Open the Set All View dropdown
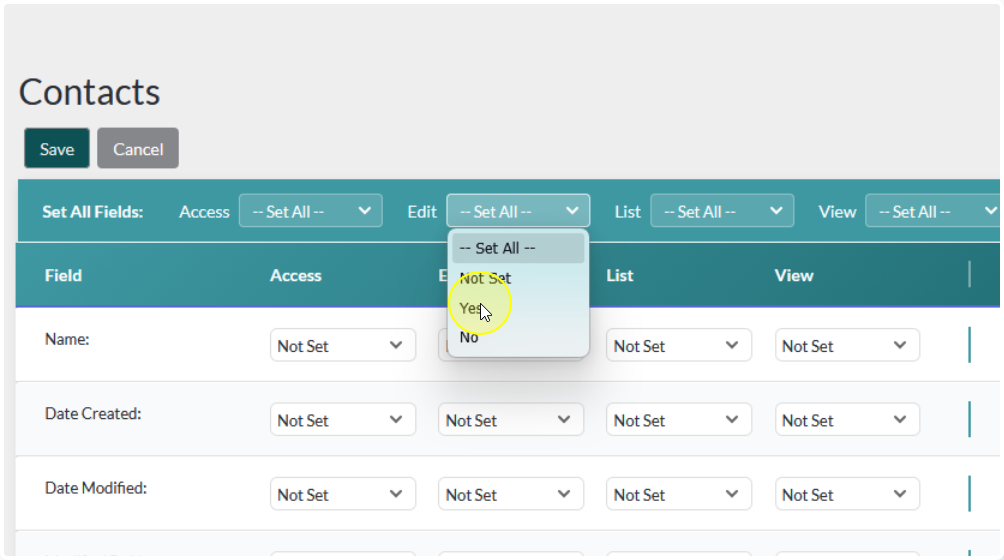1004x560 pixels. pos(934,211)
